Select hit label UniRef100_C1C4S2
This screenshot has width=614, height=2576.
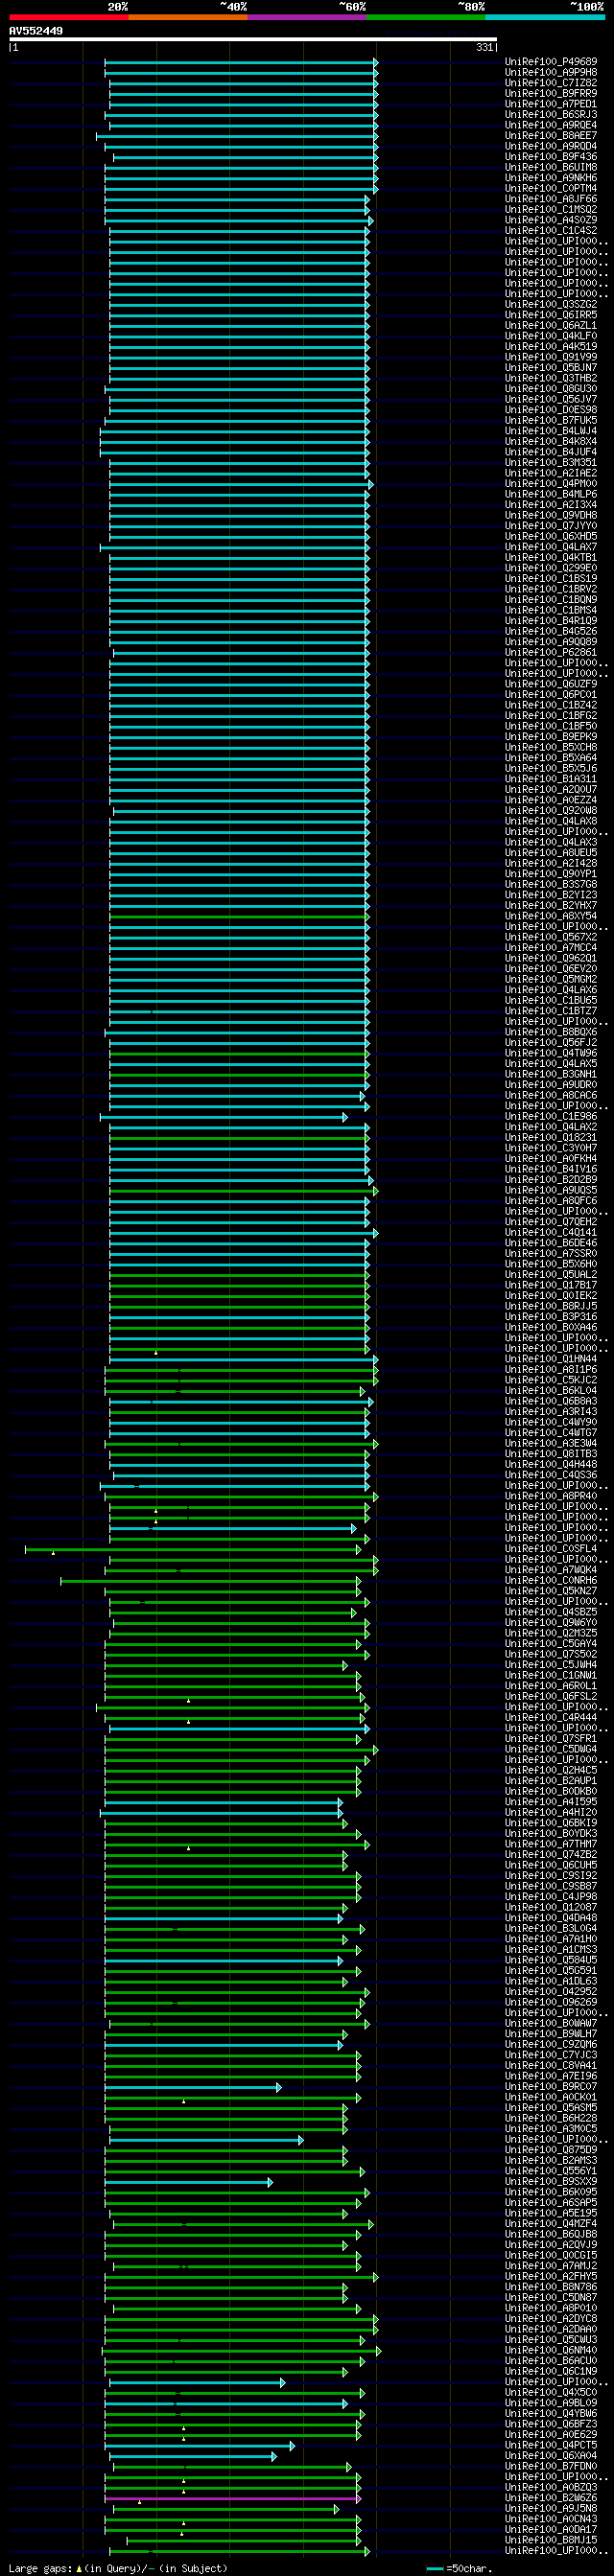[x=551, y=230]
